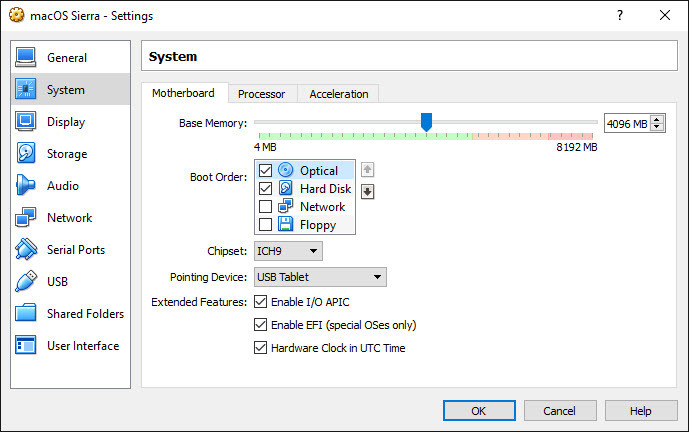Open the Shared Folders icon

pyautogui.click(x=25, y=313)
